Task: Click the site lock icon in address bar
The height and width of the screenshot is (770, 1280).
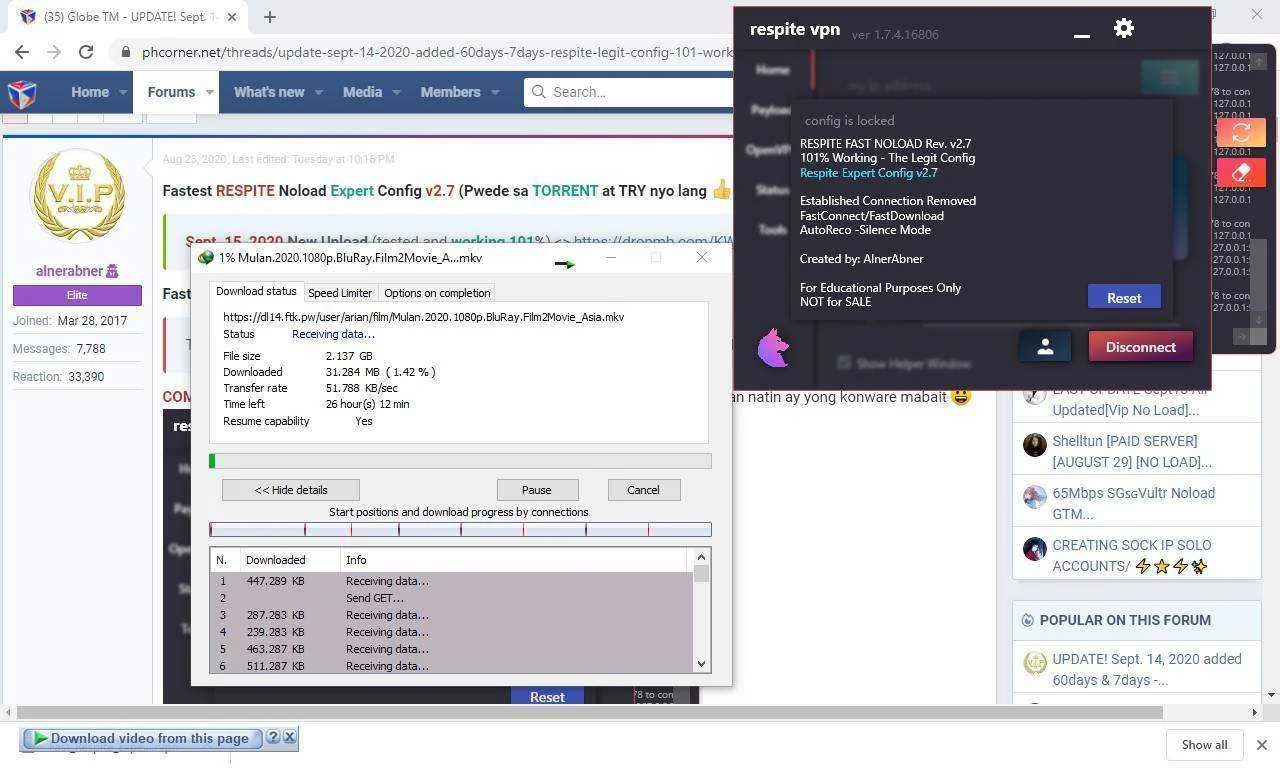Action: tap(124, 52)
